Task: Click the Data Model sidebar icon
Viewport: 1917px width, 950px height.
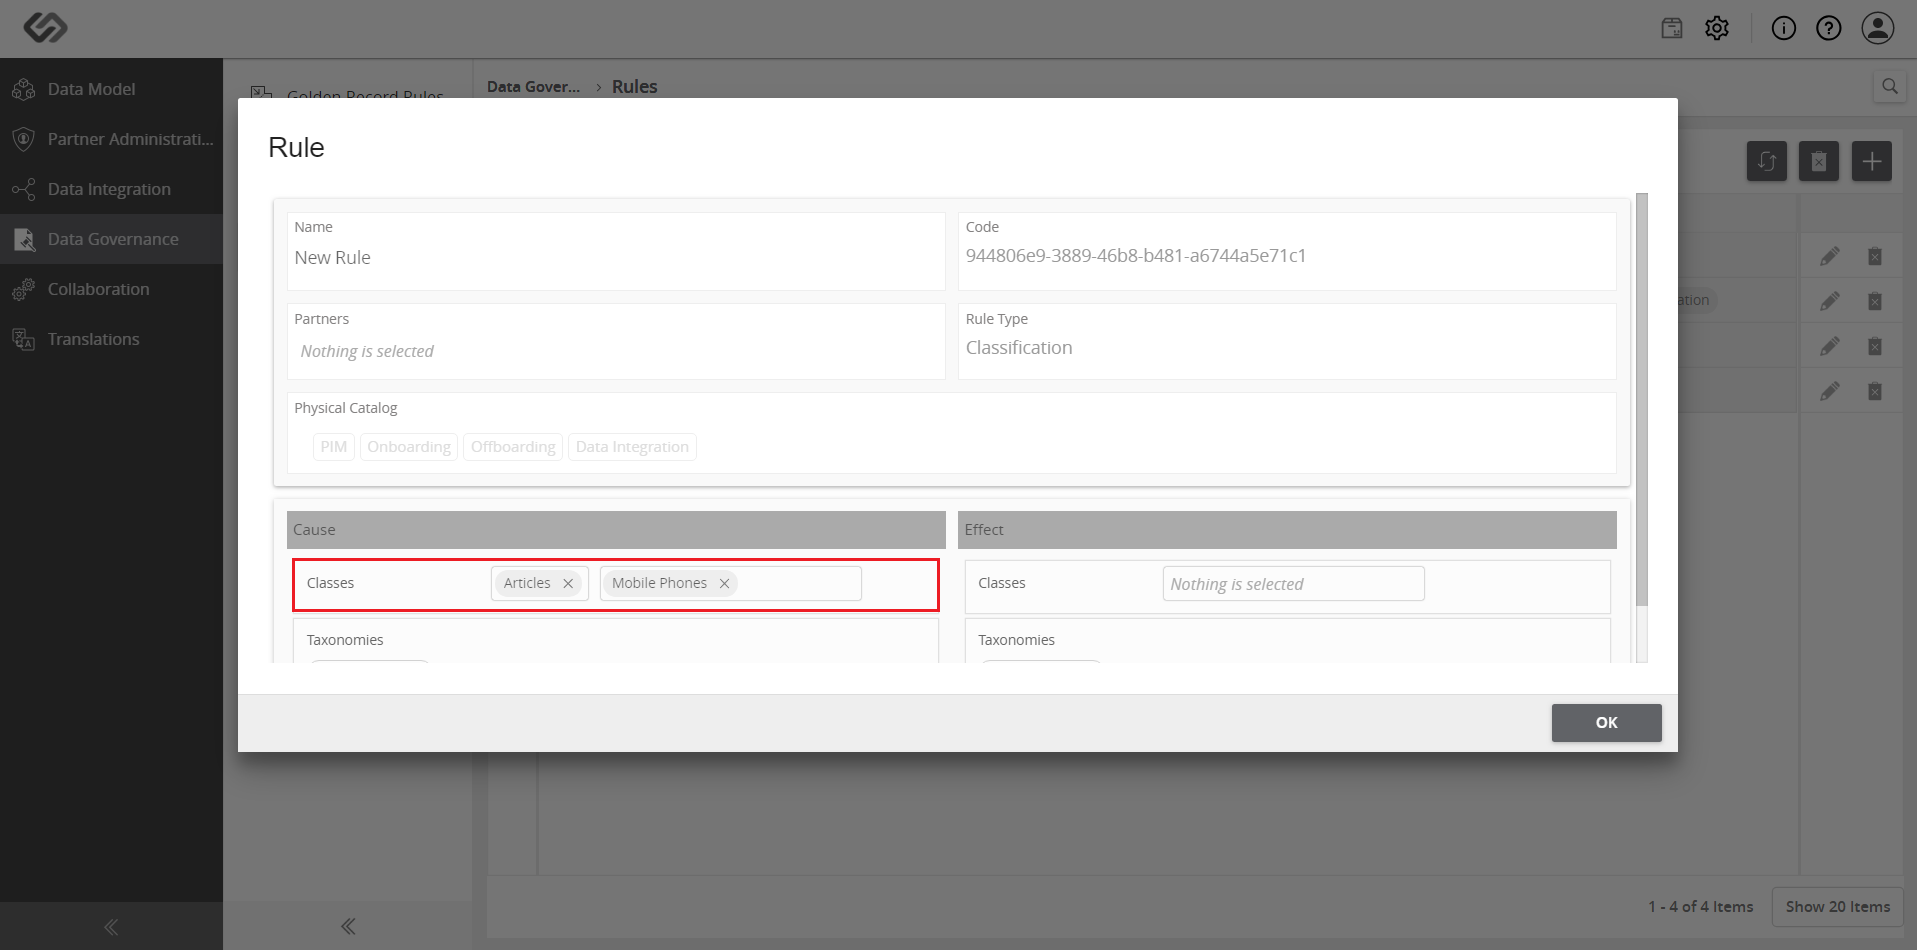Action: click(24, 89)
